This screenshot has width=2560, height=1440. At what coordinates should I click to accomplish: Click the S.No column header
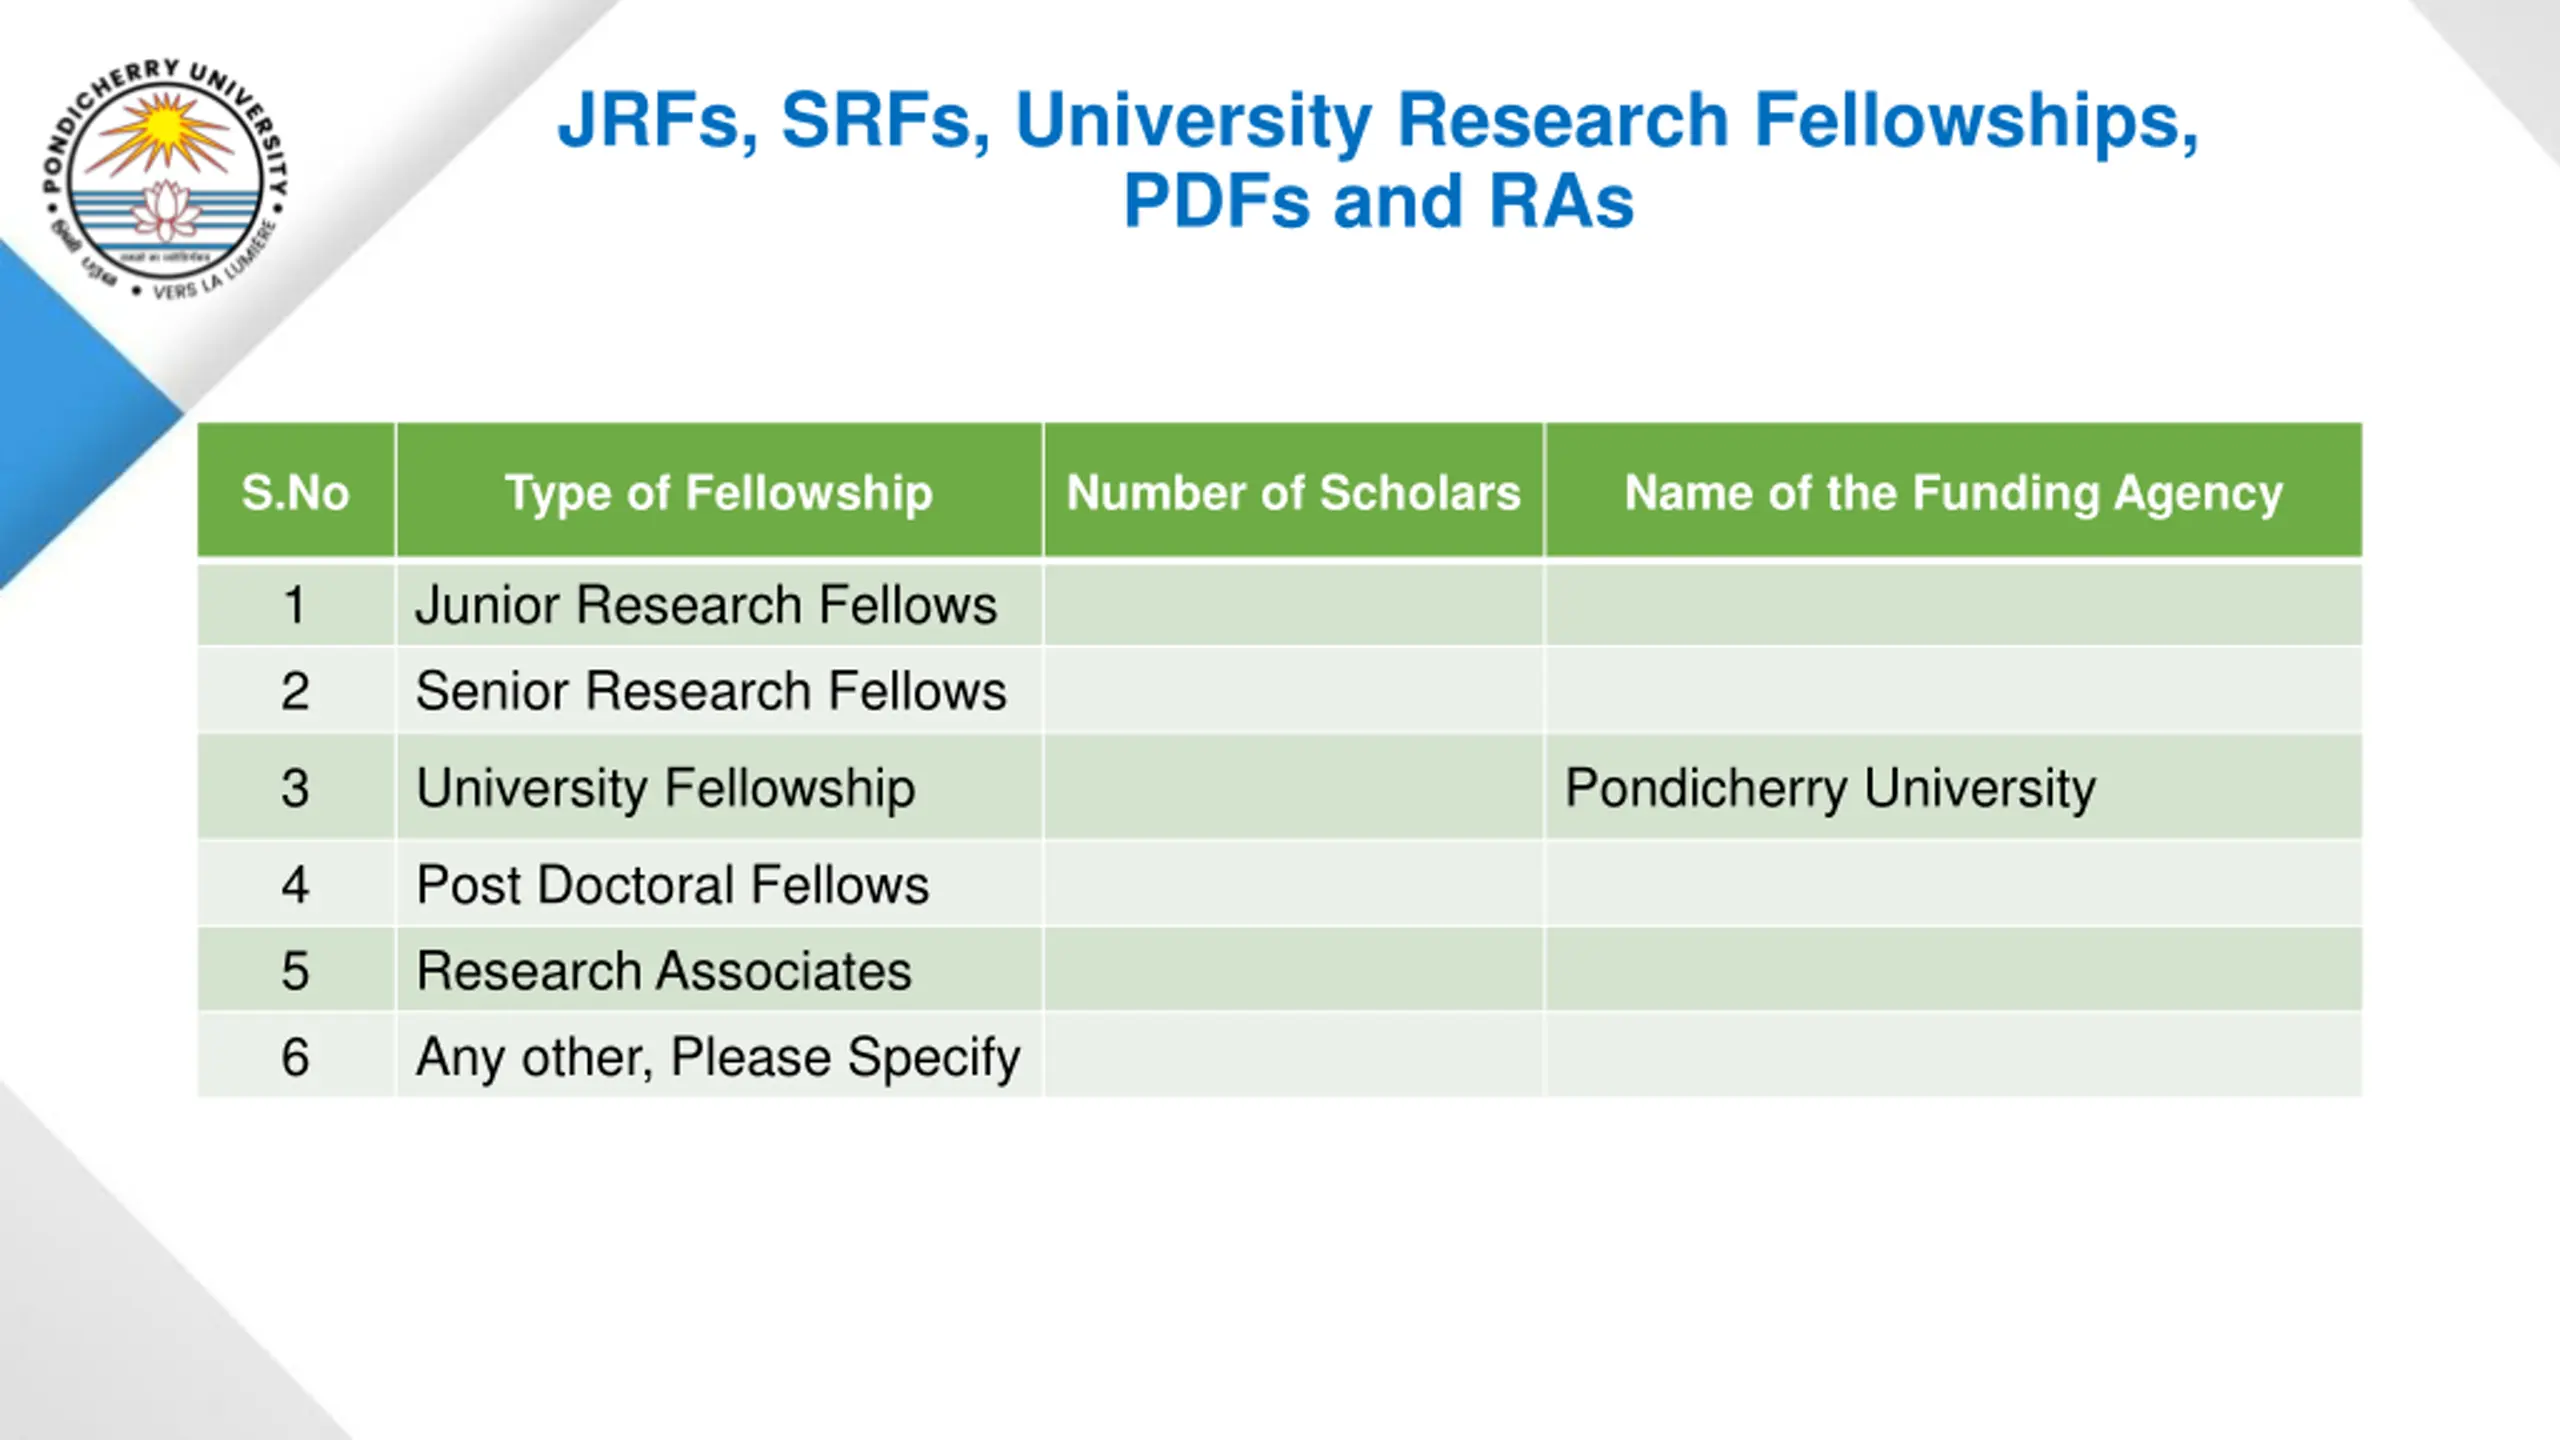coord(296,491)
